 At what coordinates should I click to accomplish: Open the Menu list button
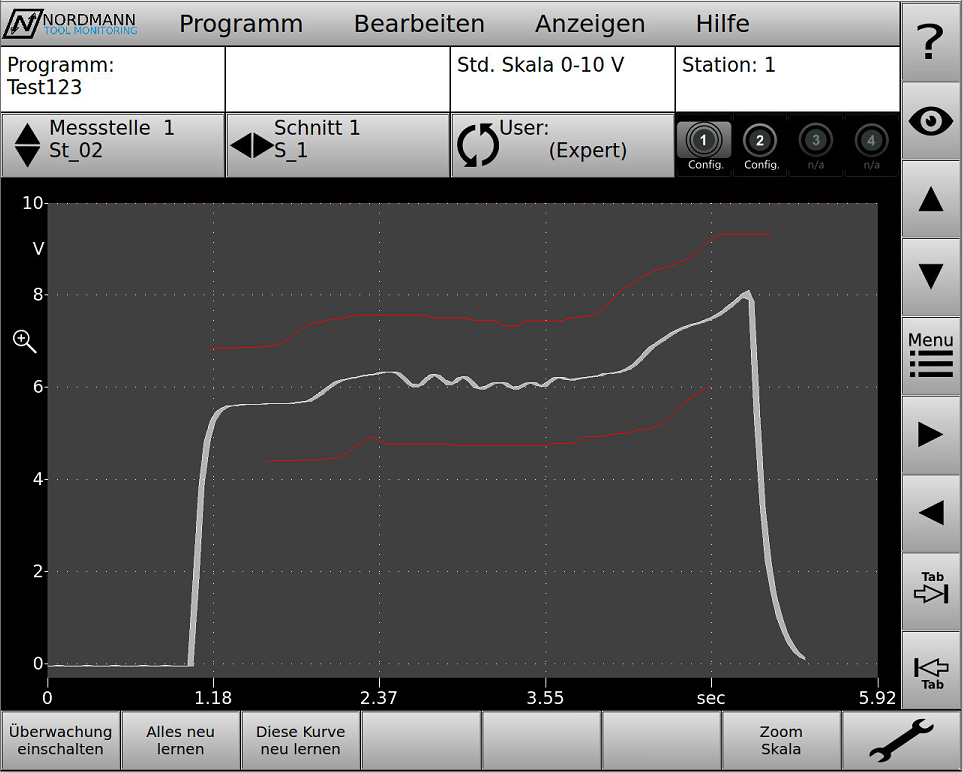pyautogui.click(x=931, y=356)
